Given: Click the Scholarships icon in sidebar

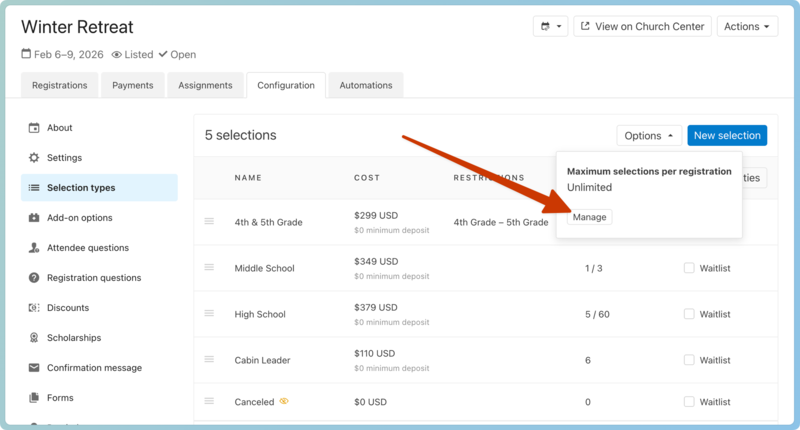Looking at the screenshot, I should pyautogui.click(x=34, y=338).
